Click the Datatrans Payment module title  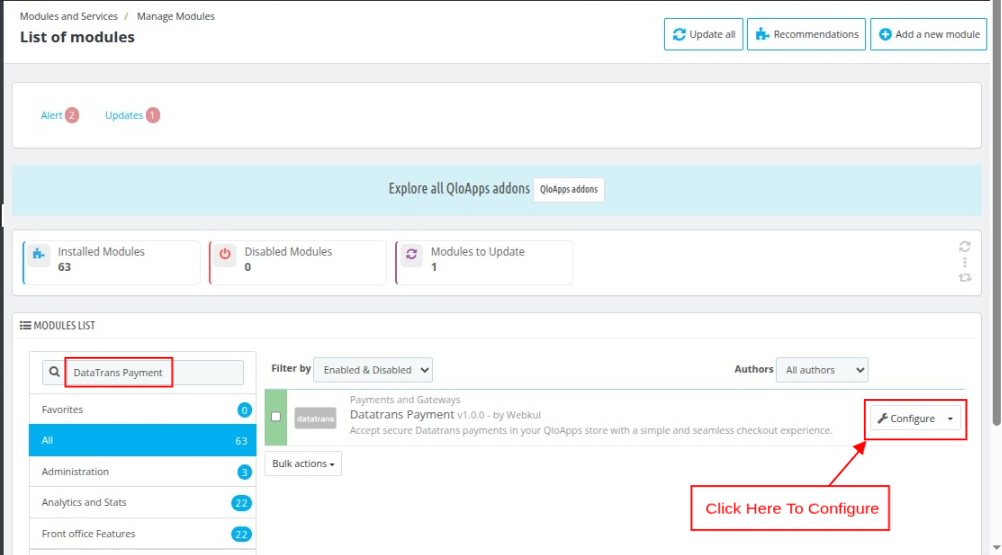coord(402,414)
